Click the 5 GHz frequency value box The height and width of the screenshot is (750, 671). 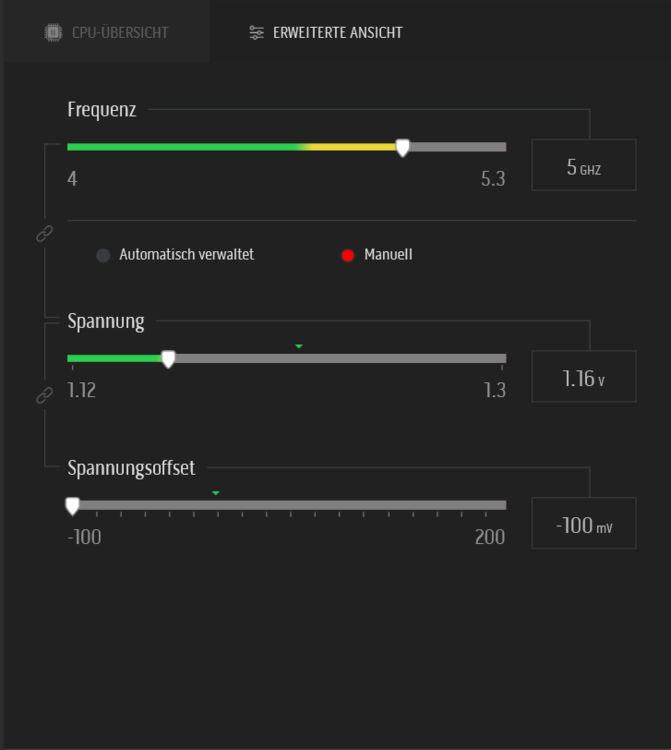(584, 166)
